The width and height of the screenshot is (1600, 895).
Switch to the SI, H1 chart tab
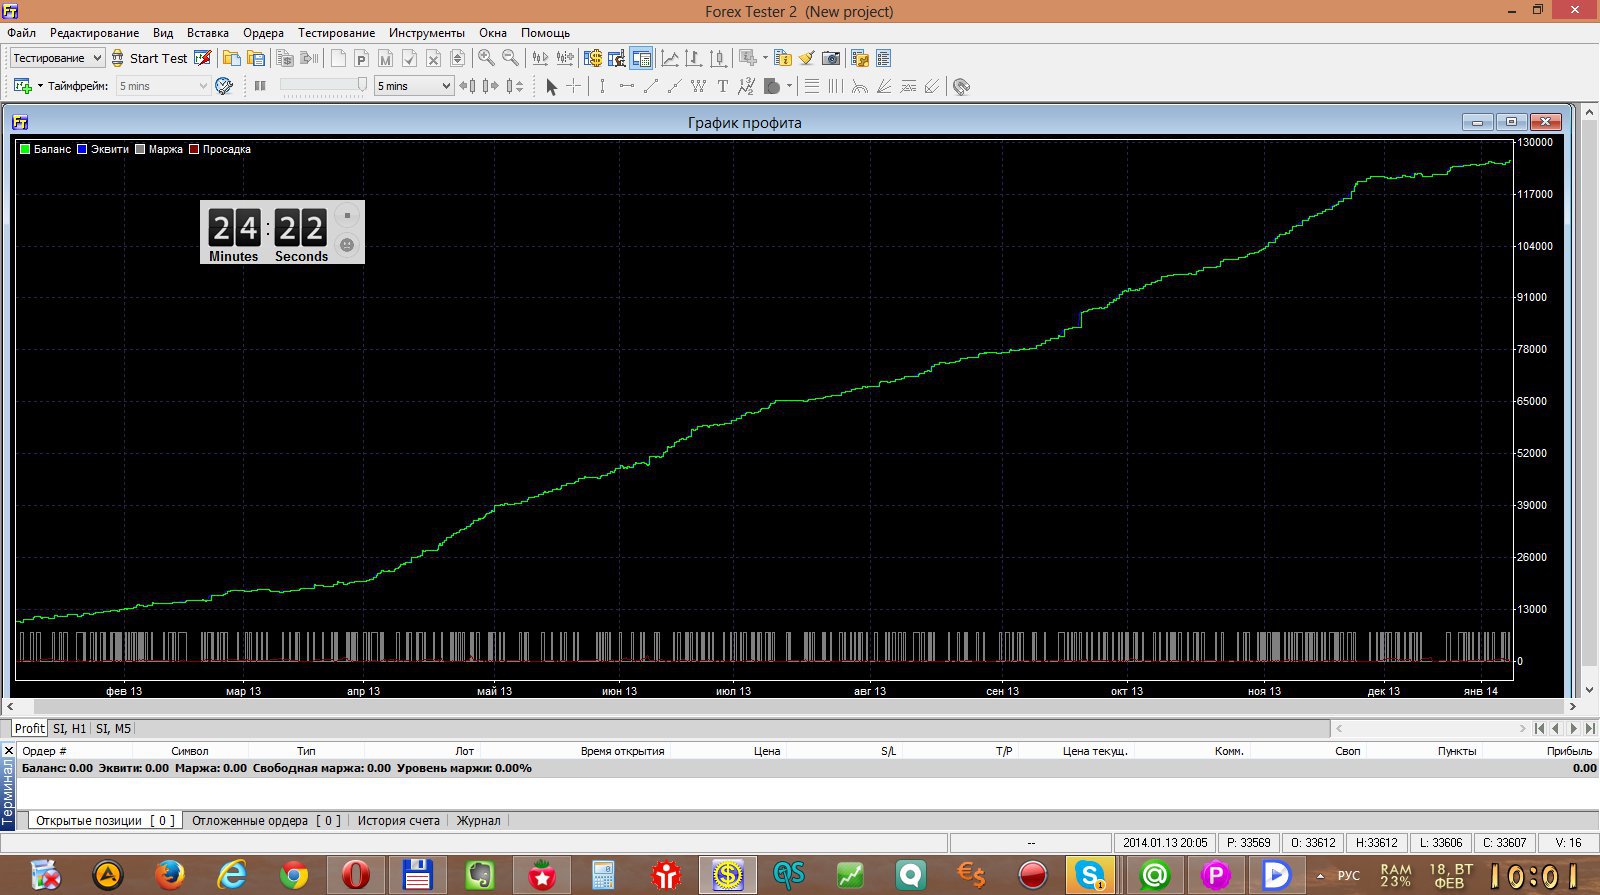click(70, 728)
